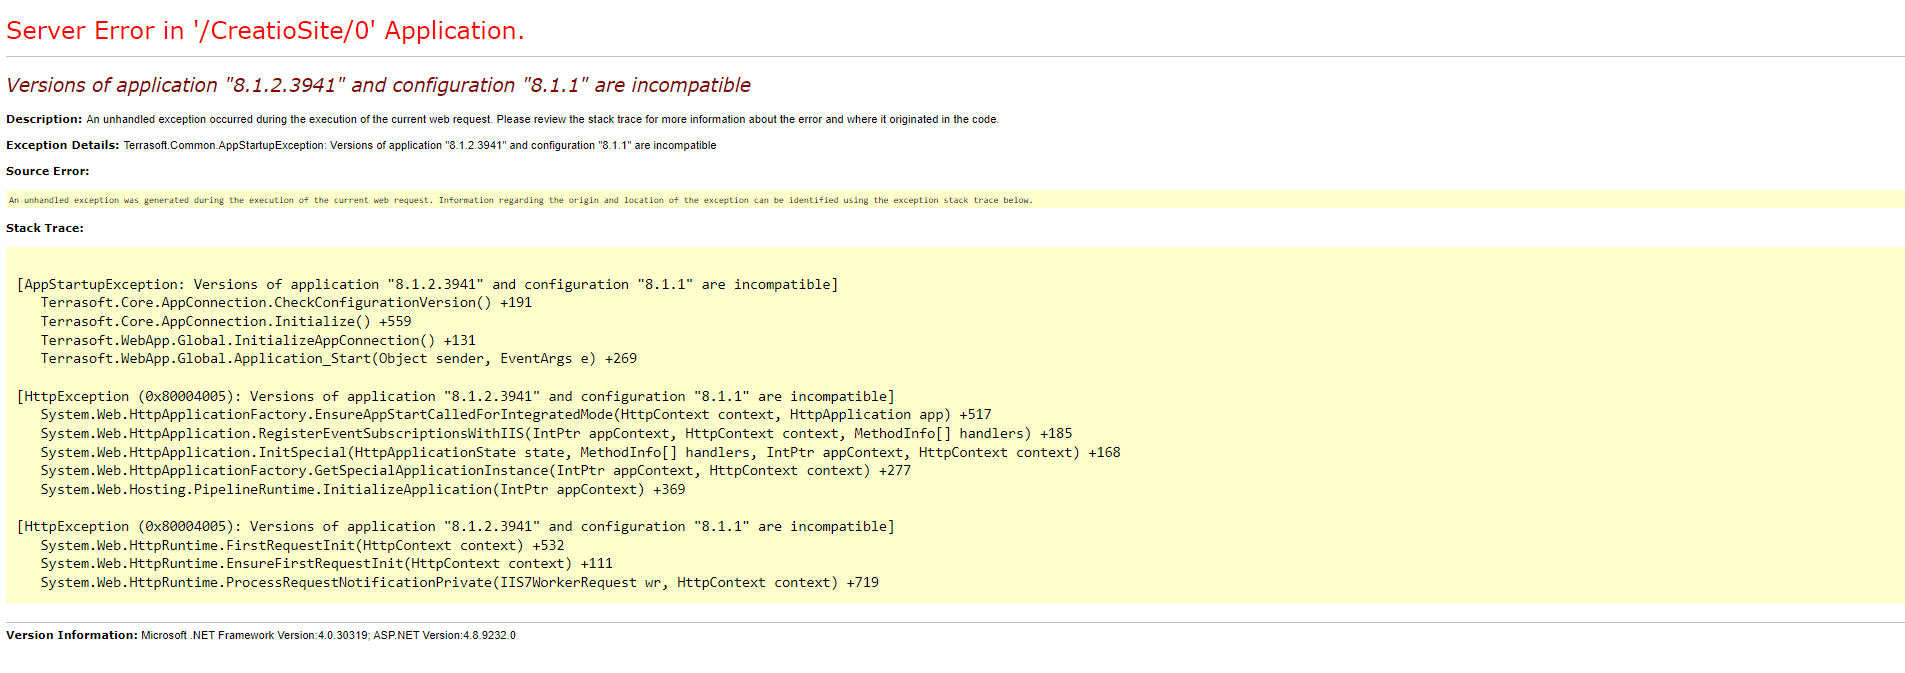This screenshot has width=1905, height=673.
Task: Click the Application_Start(Object sender, EventArgs e) line
Action: [339, 359]
